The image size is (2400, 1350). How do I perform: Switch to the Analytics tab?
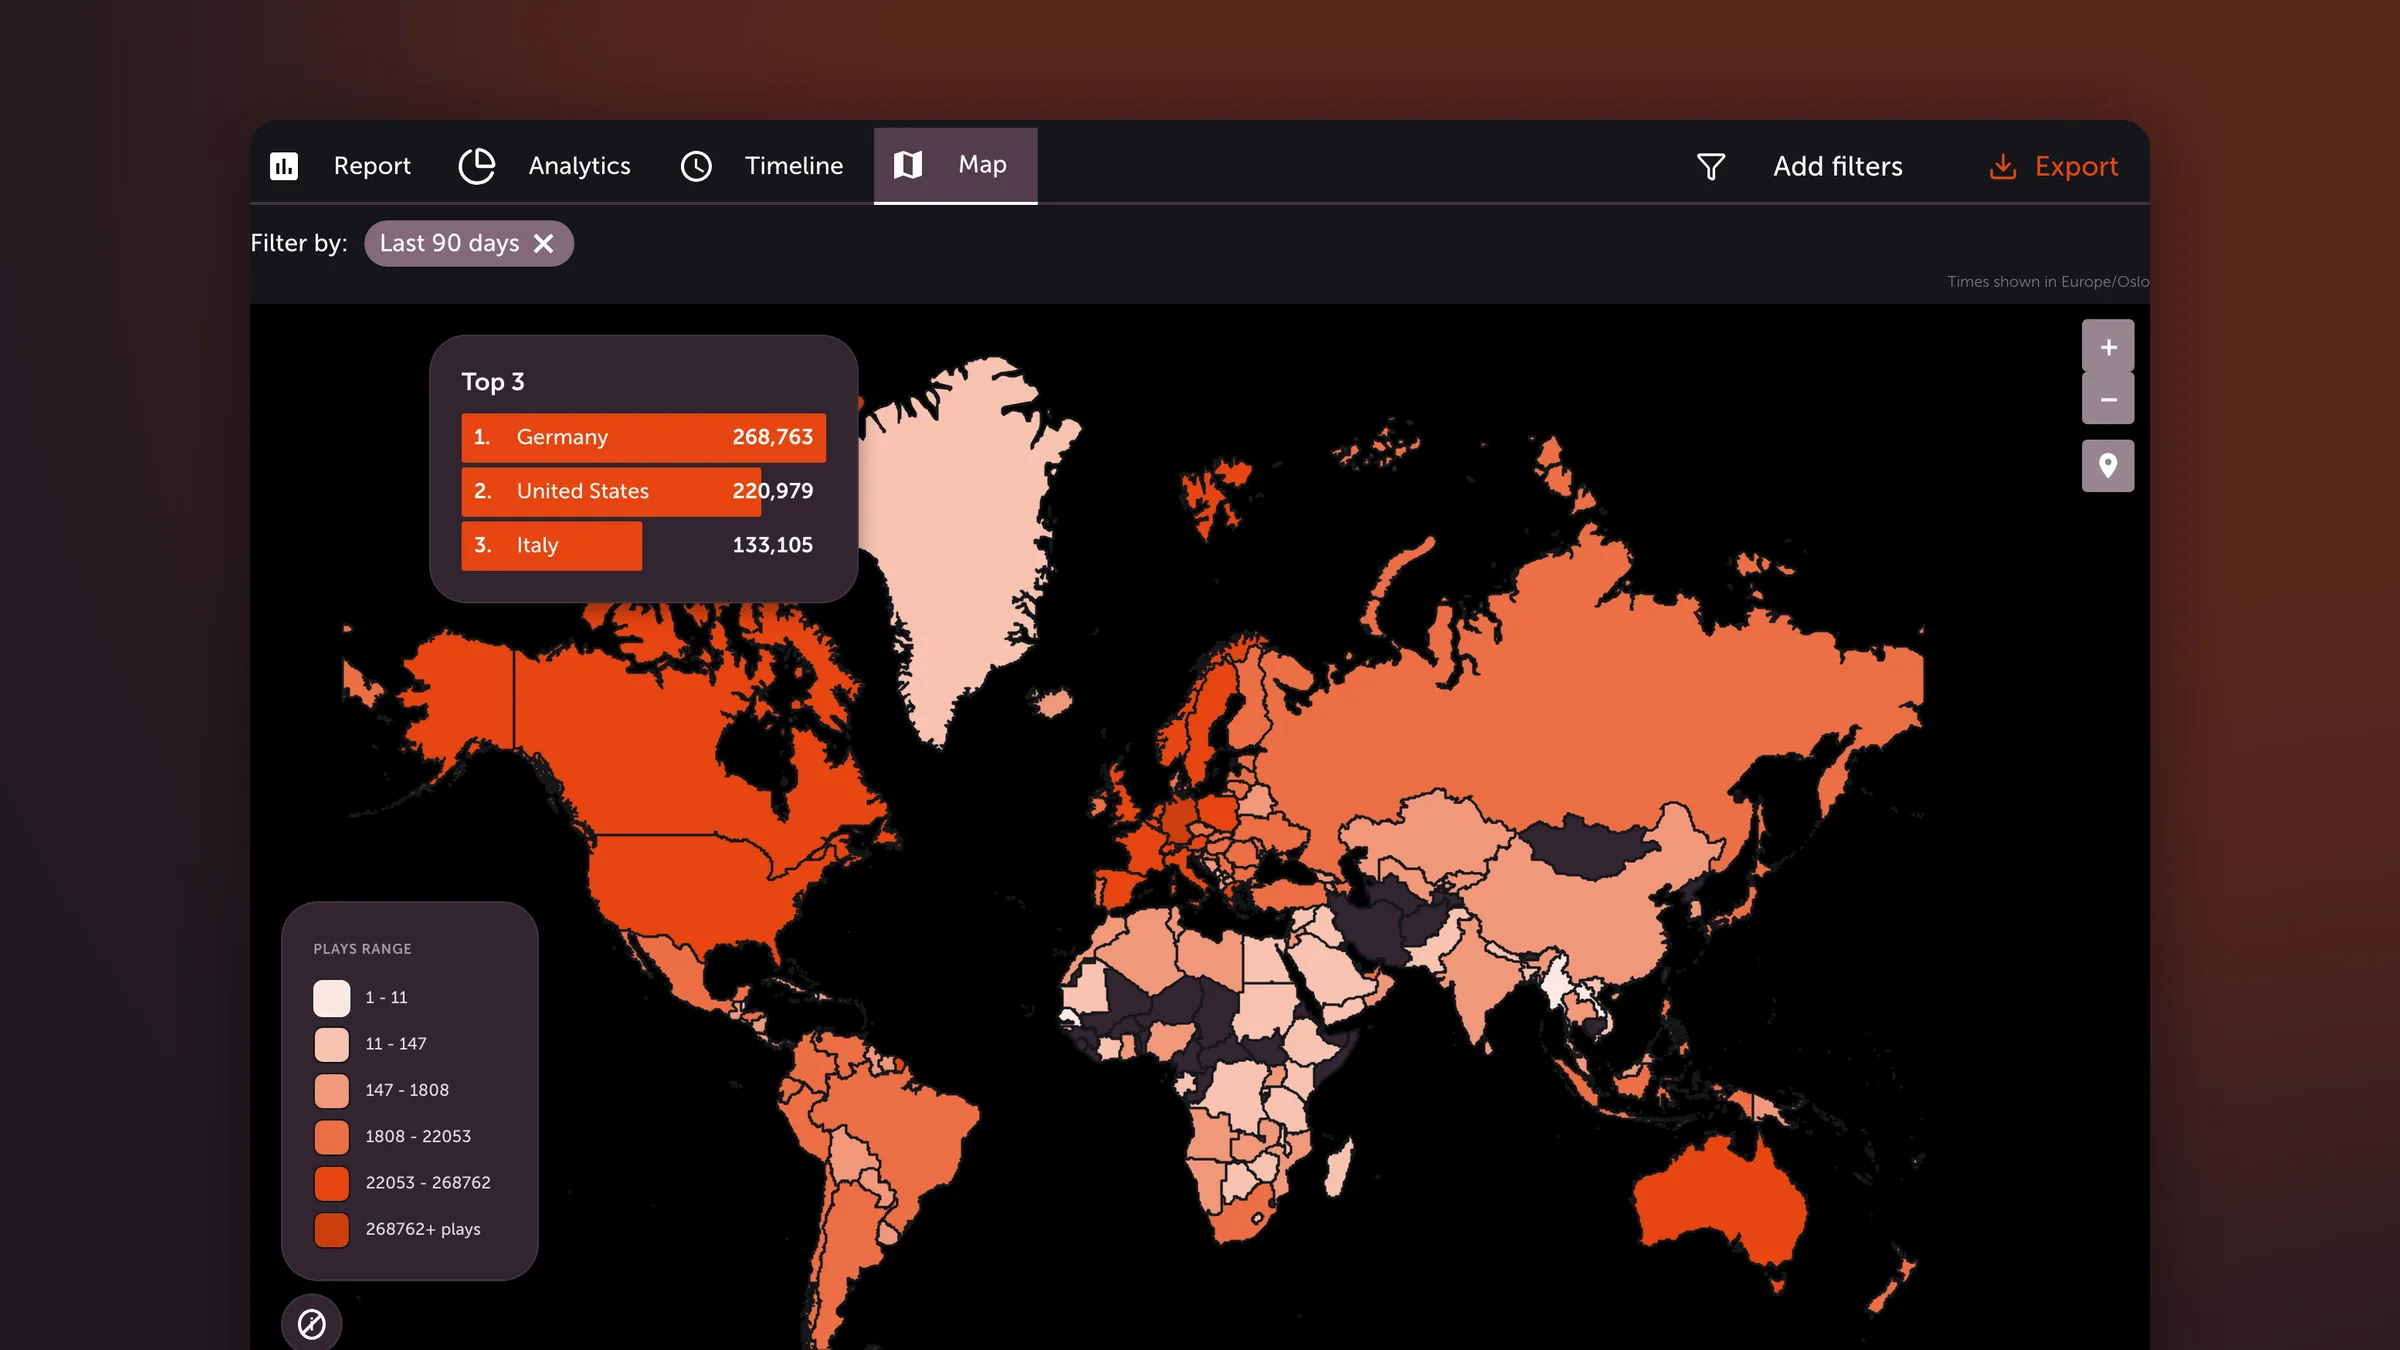pyautogui.click(x=545, y=166)
